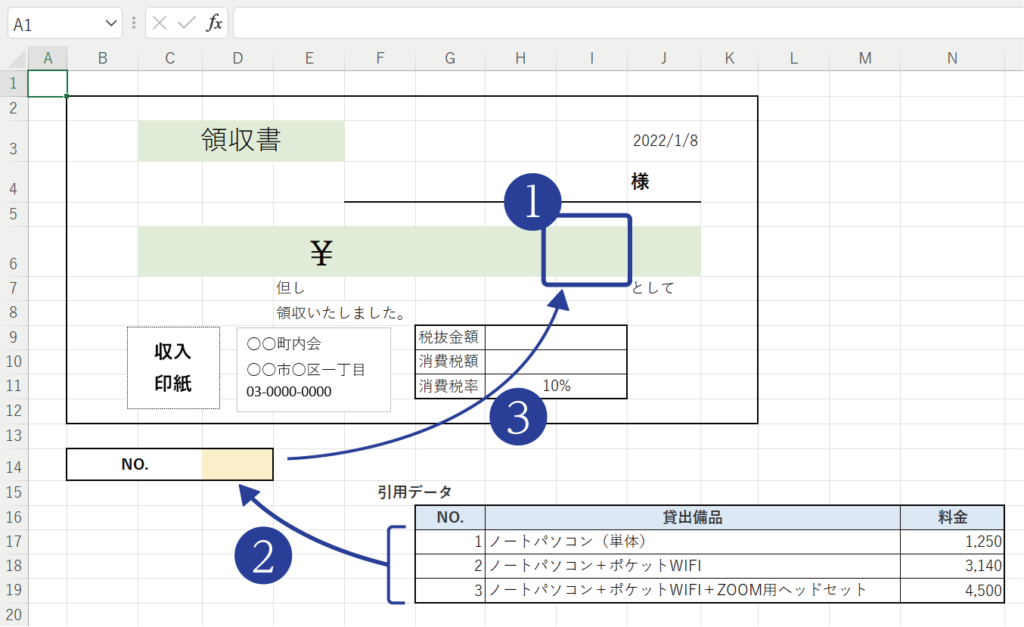
Task: Click the 収入印紙 stamp box
Action: [173, 367]
